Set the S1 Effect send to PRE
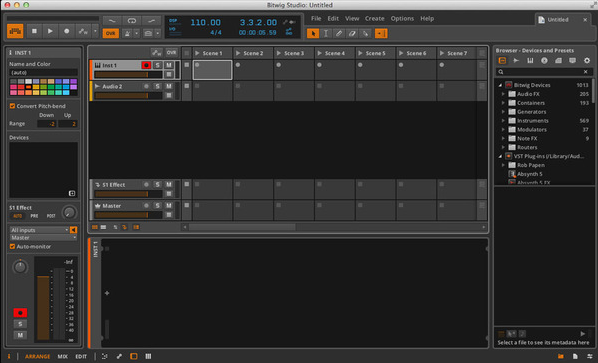This screenshot has height=363, width=598. point(34,216)
